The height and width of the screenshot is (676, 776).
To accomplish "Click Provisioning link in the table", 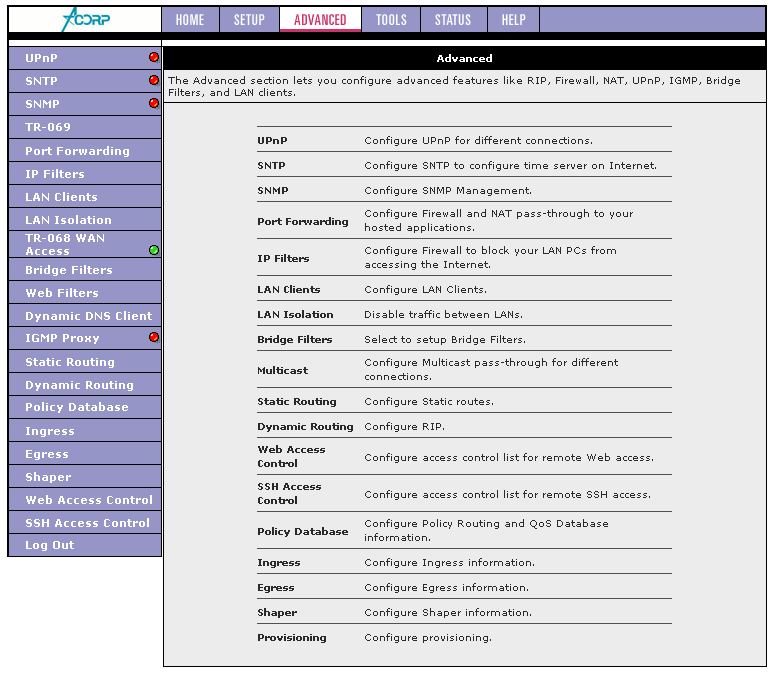I will tap(292, 637).
